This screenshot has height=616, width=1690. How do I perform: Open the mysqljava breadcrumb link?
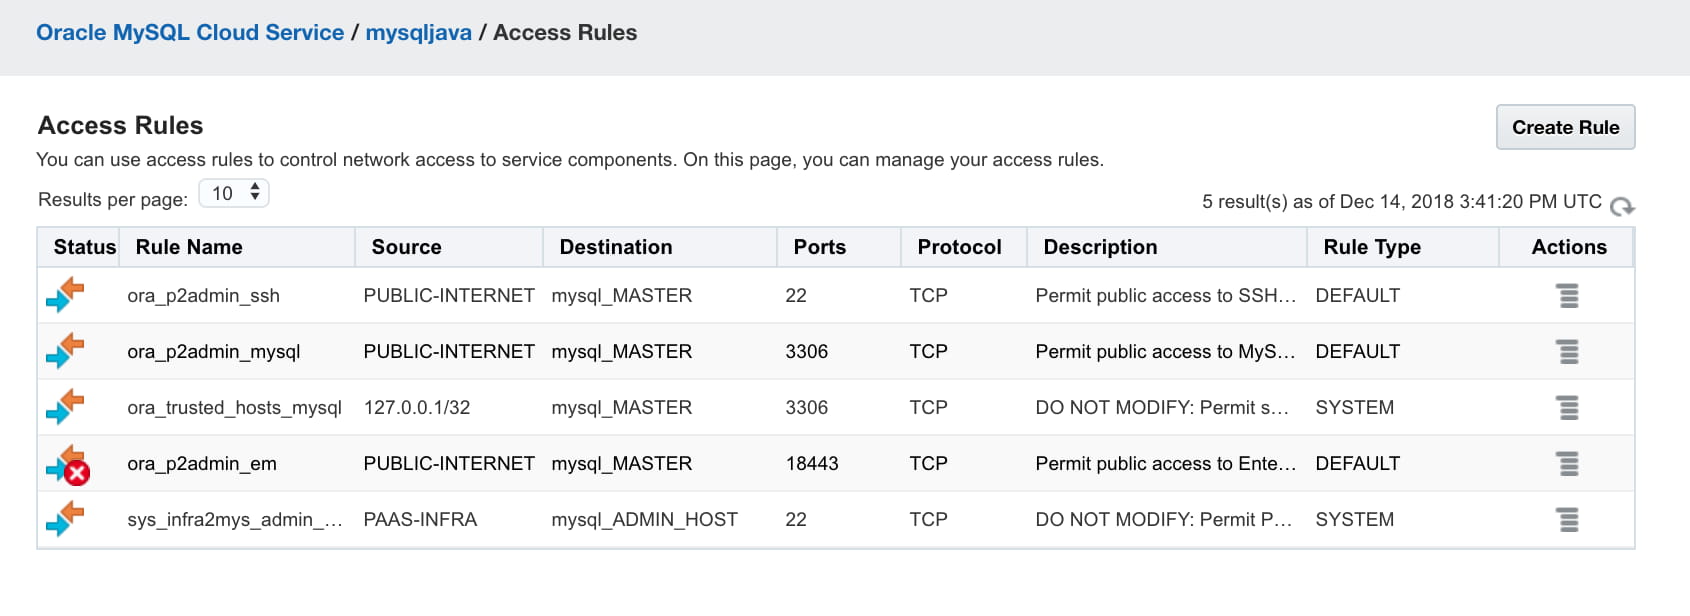coord(418,32)
